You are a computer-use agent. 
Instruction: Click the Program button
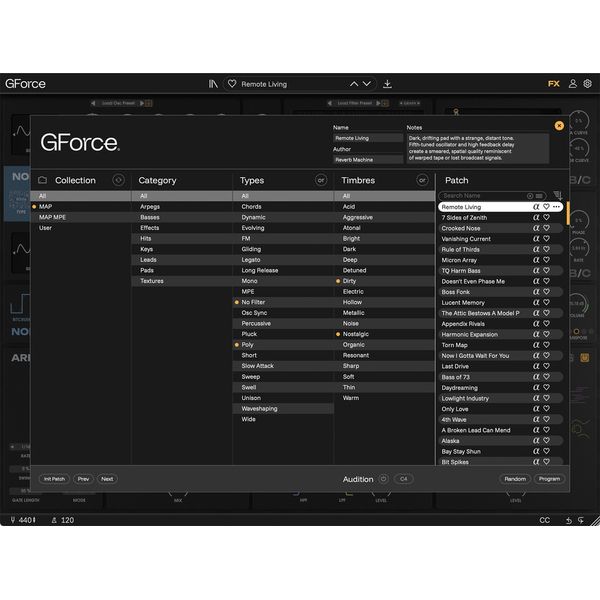pyautogui.click(x=549, y=479)
